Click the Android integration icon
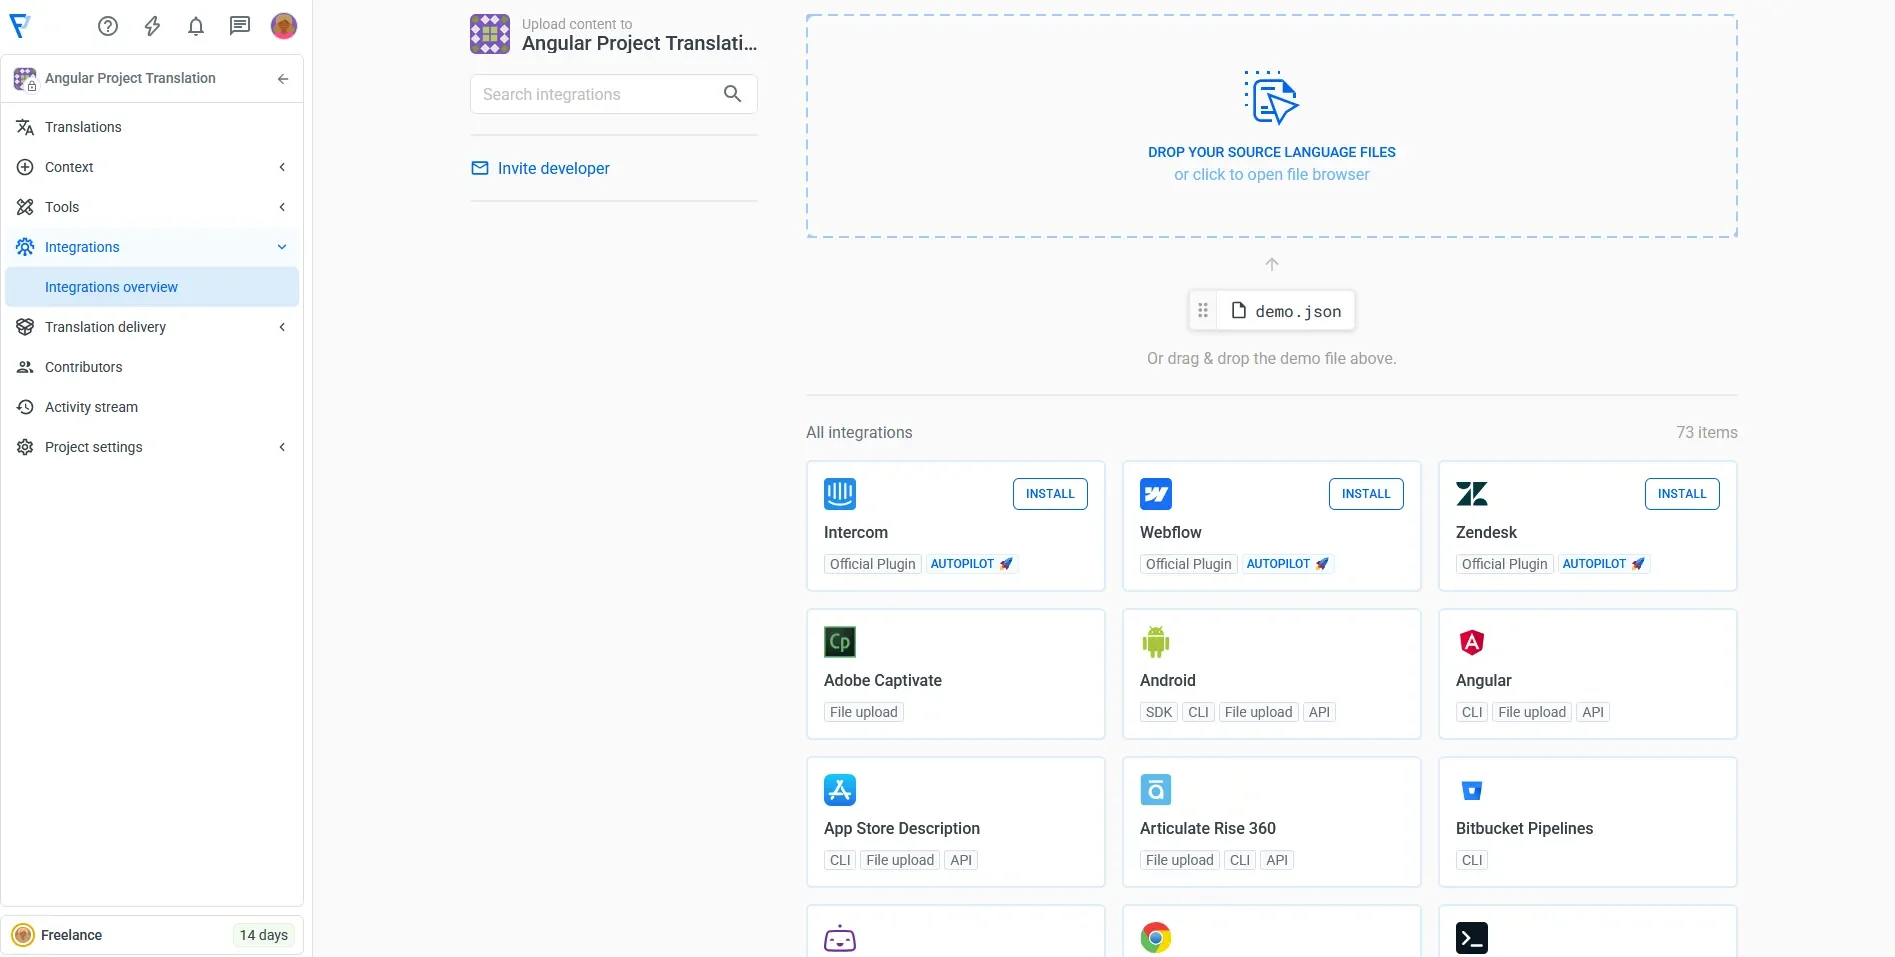 (1155, 642)
